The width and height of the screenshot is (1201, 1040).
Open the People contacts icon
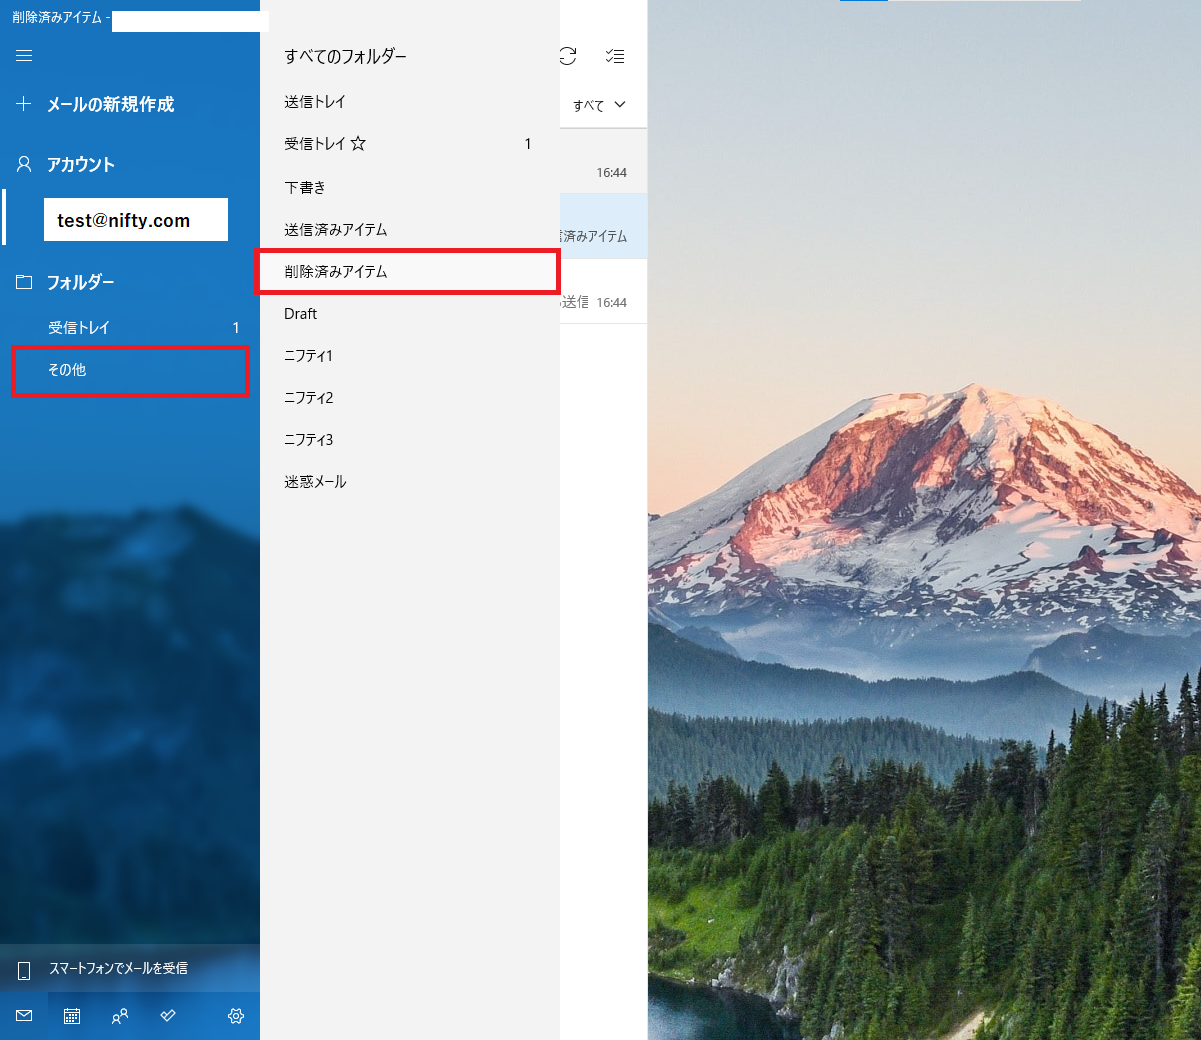(120, 1016)
